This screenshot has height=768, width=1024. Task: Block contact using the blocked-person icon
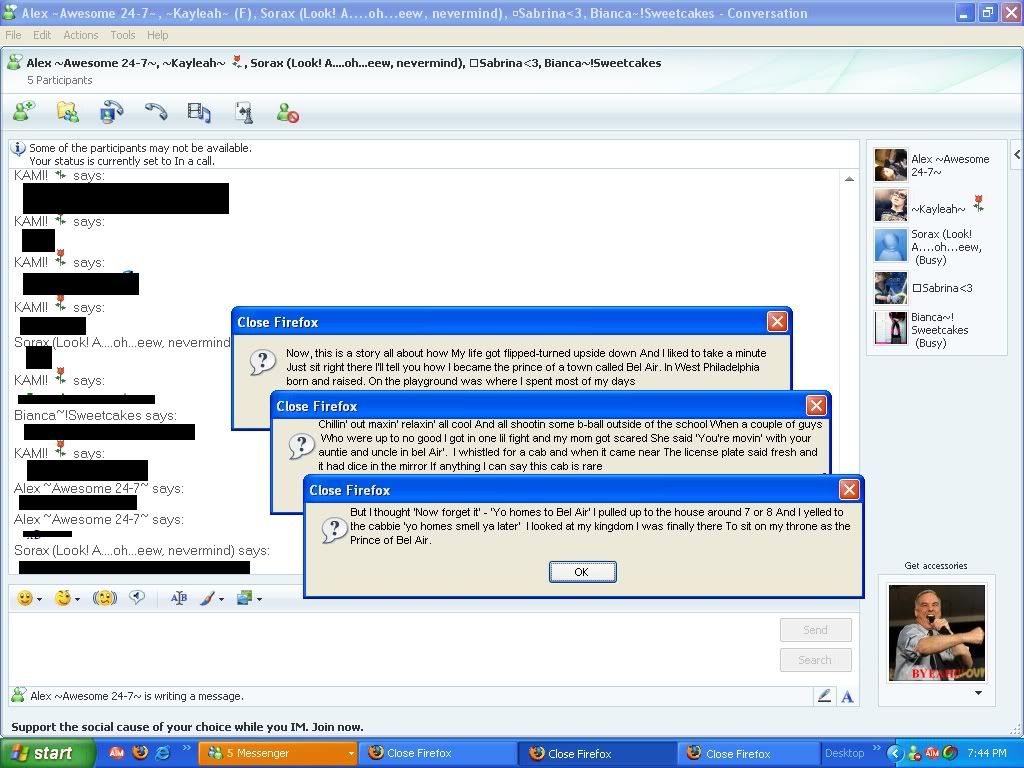pos(287,112)
